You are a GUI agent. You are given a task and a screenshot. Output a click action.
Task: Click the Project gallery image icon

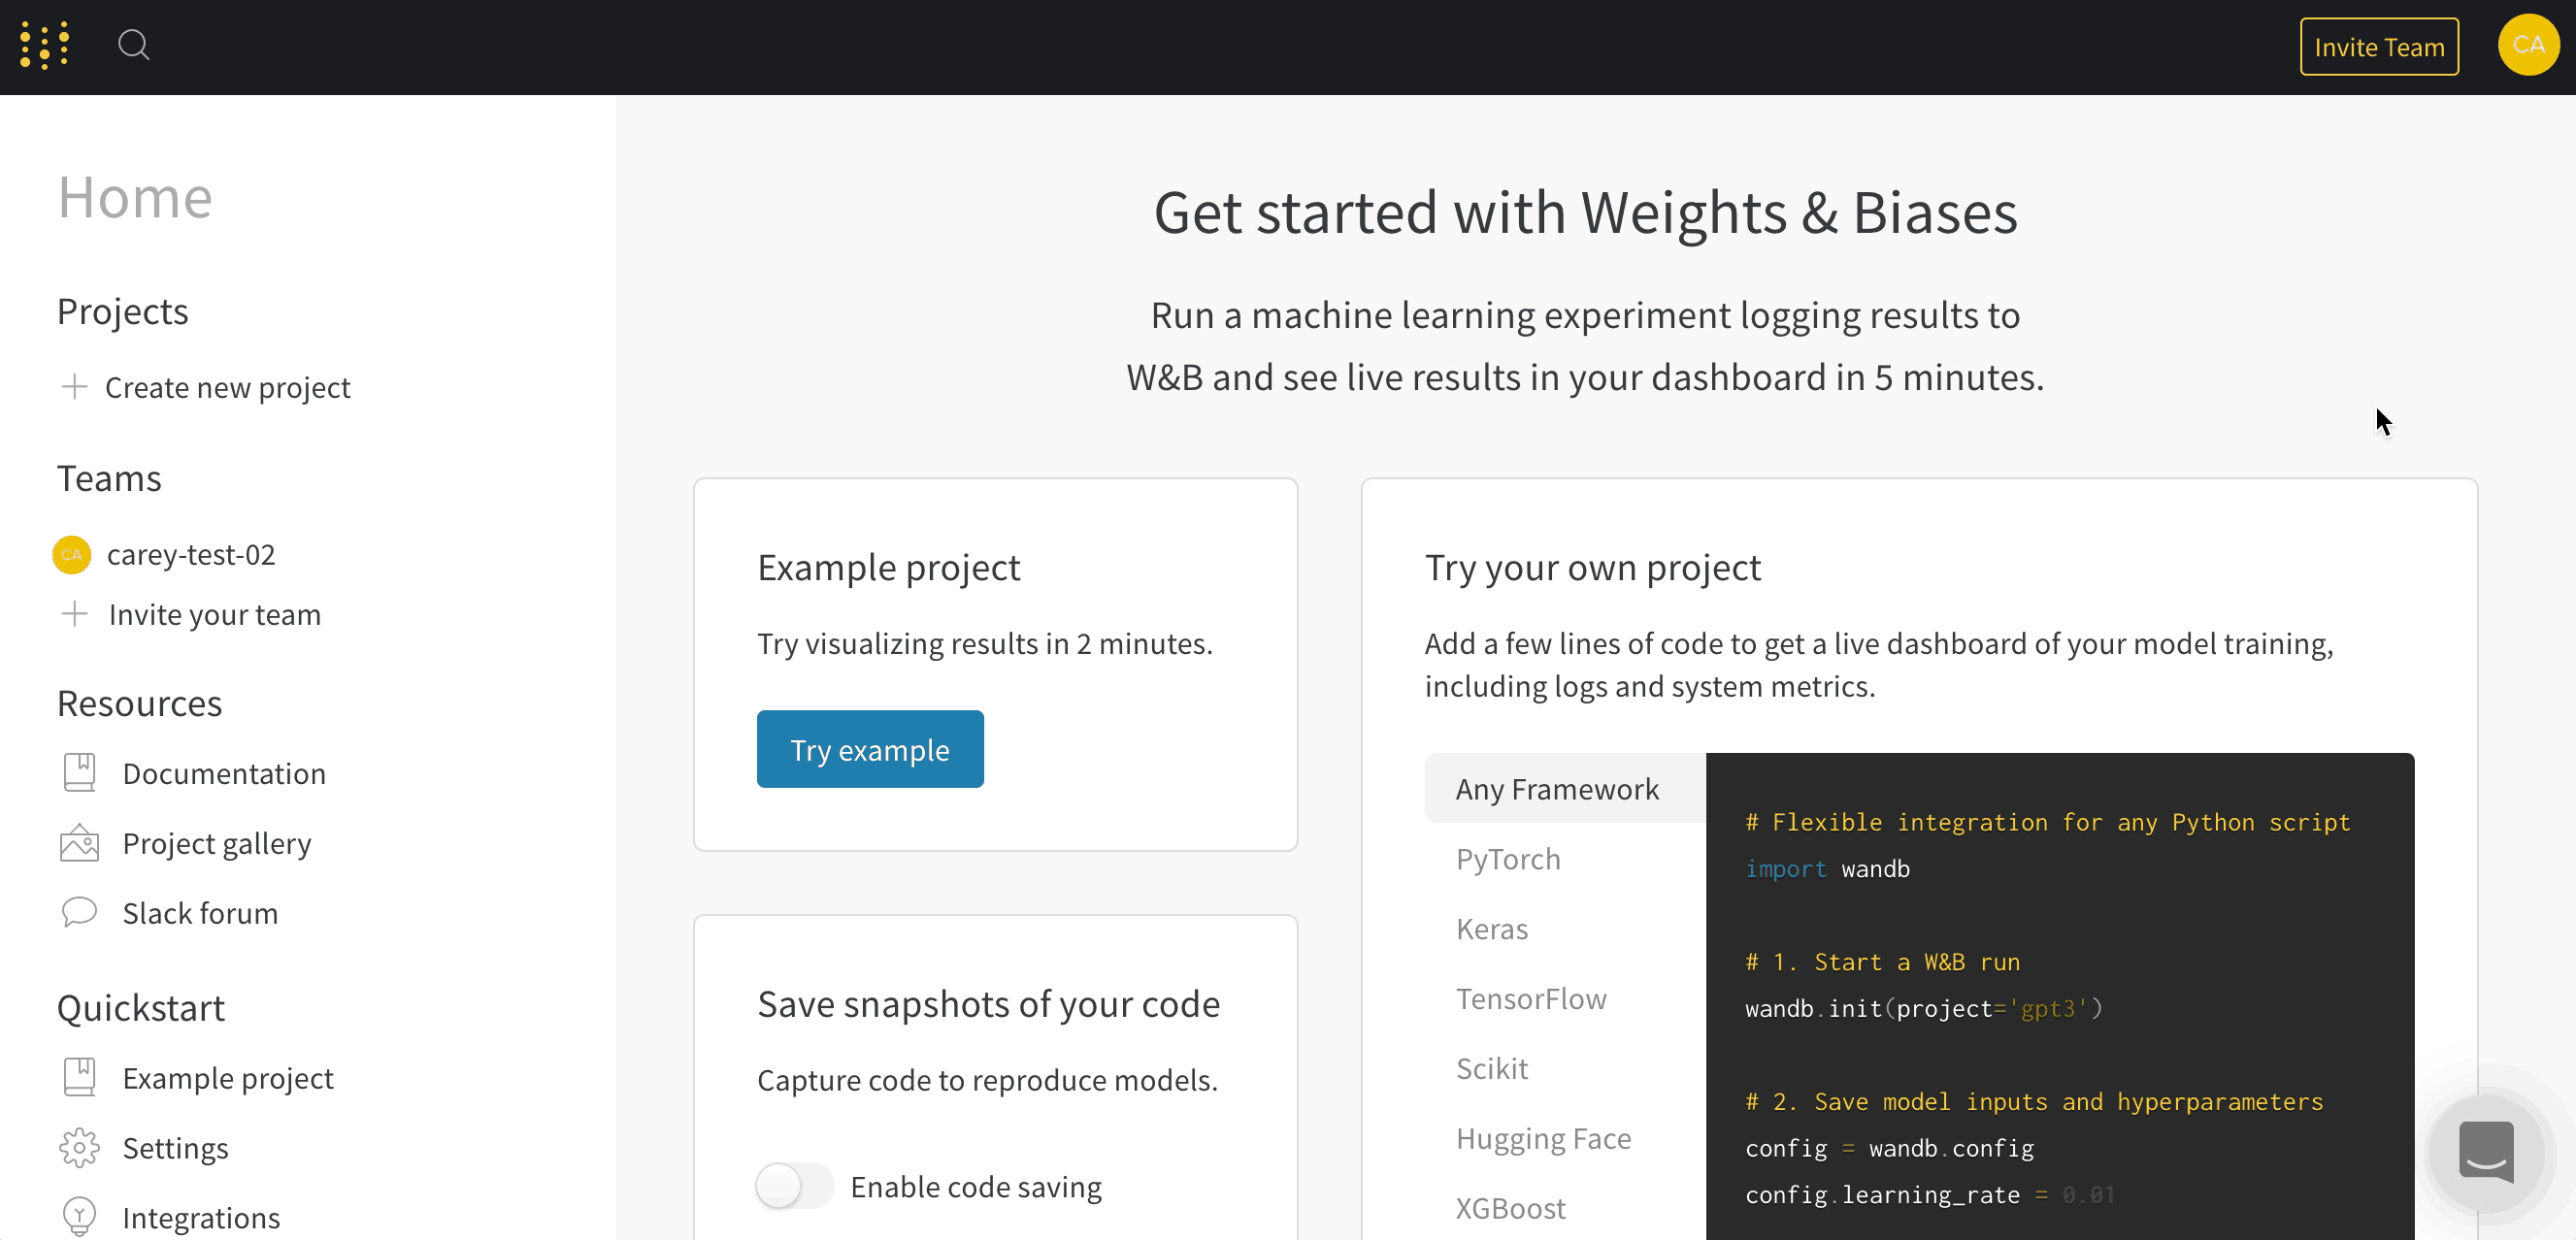tap(79, 843)
